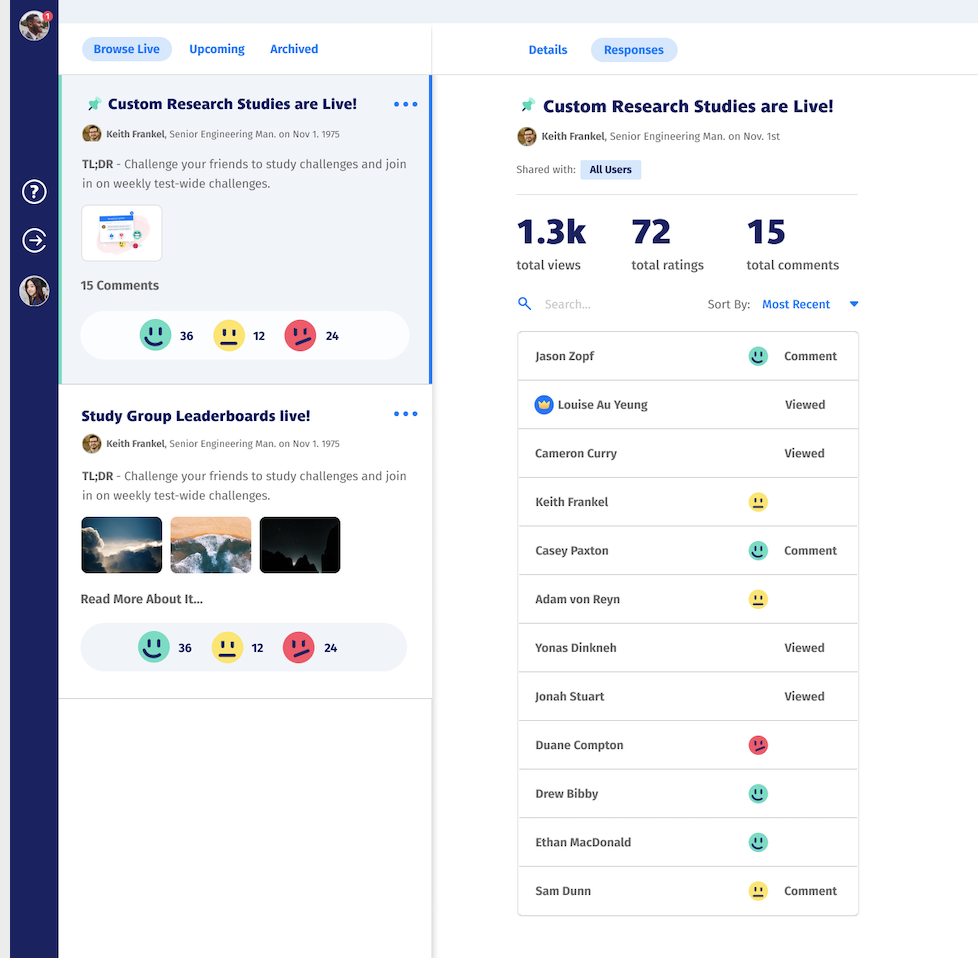Select Most Recent sort option text
The image size is (978, 958).
(796, 304)
